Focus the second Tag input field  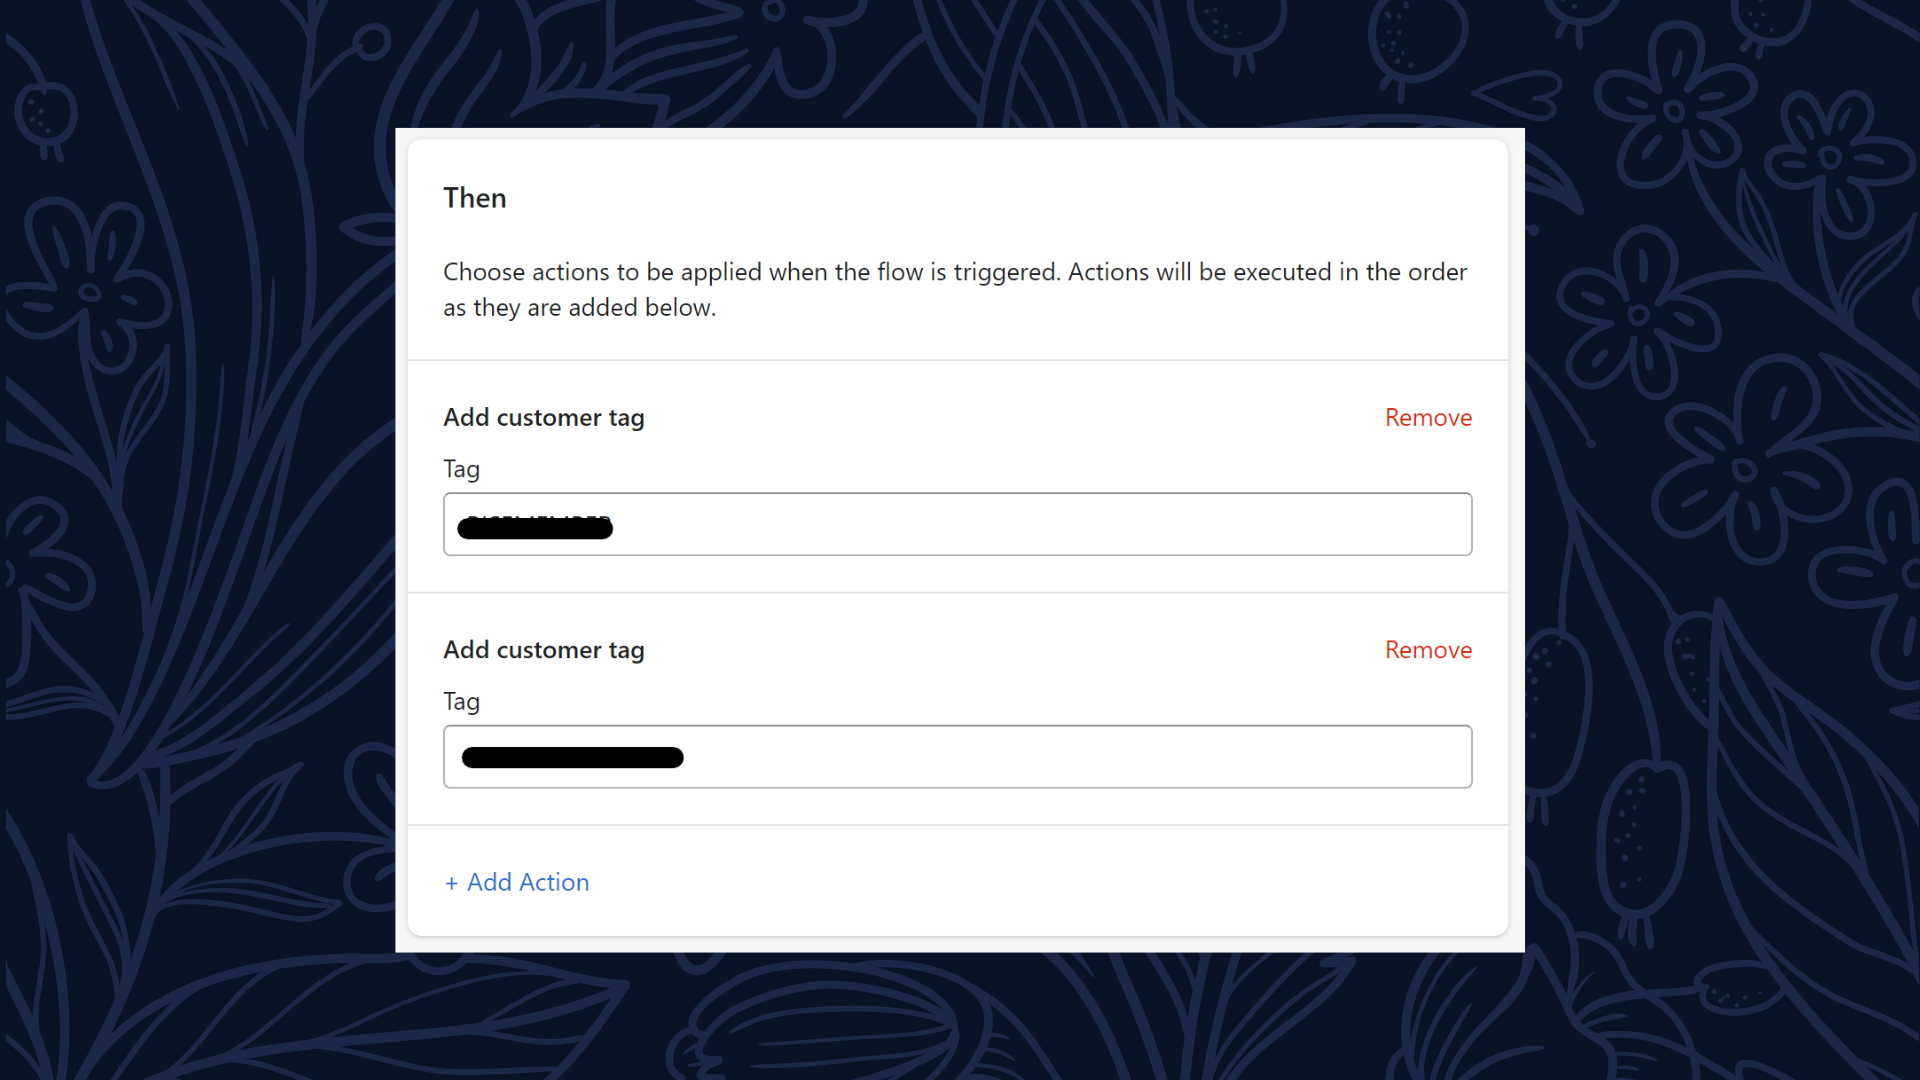tap(1000, 757)
